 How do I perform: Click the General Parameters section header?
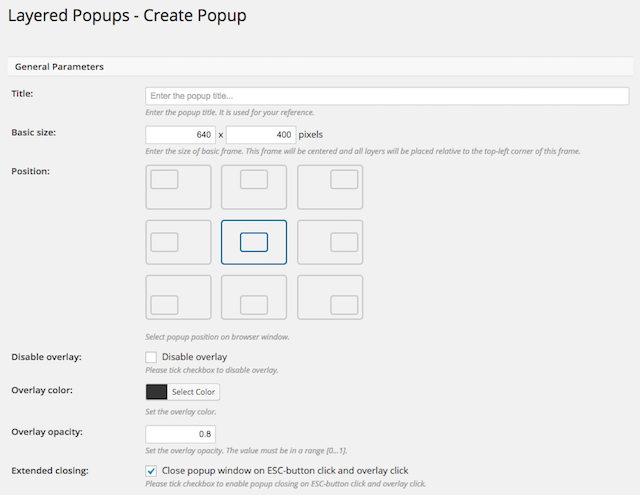[x=320, y=67]
